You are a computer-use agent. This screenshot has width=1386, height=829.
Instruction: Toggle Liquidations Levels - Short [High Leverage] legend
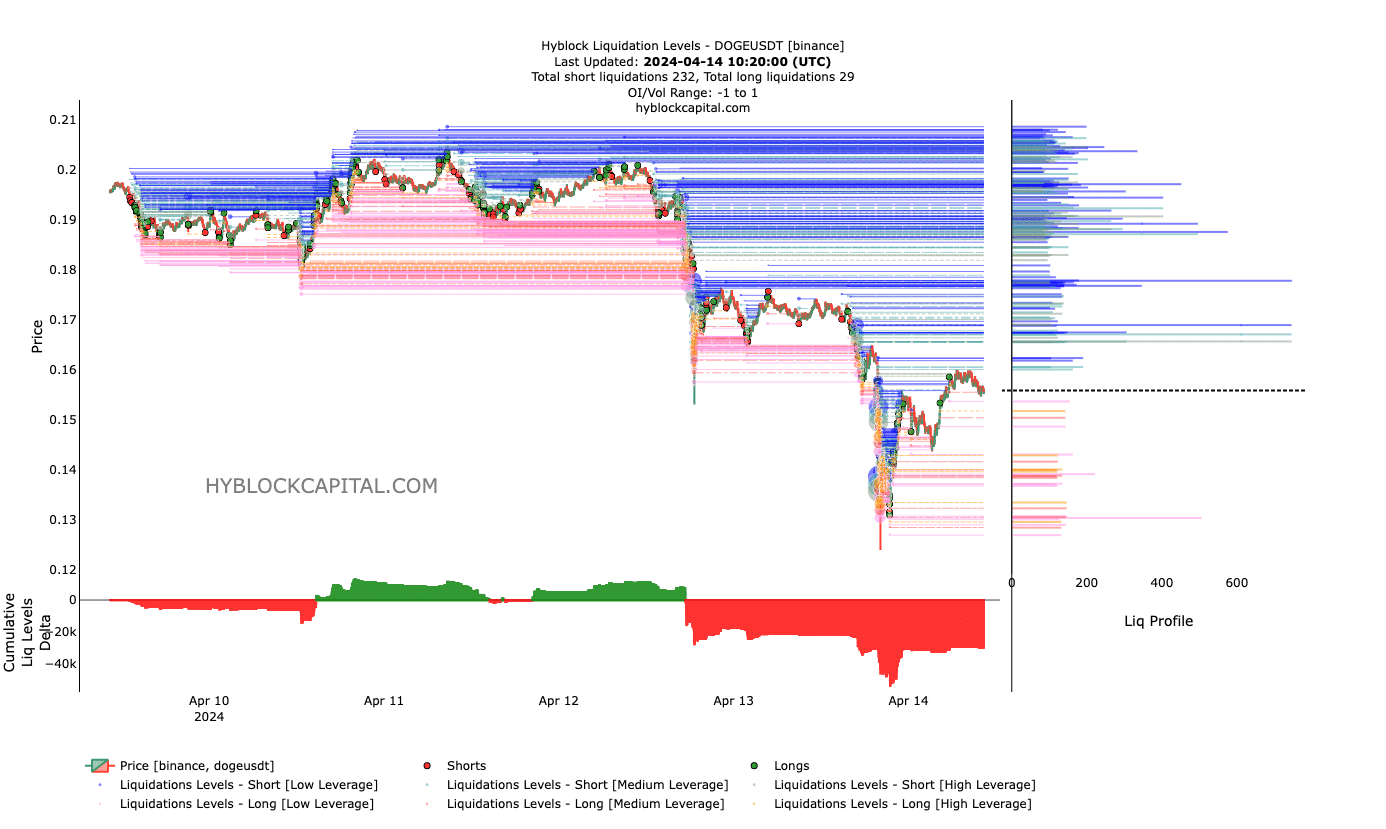(x=894, y=785)
